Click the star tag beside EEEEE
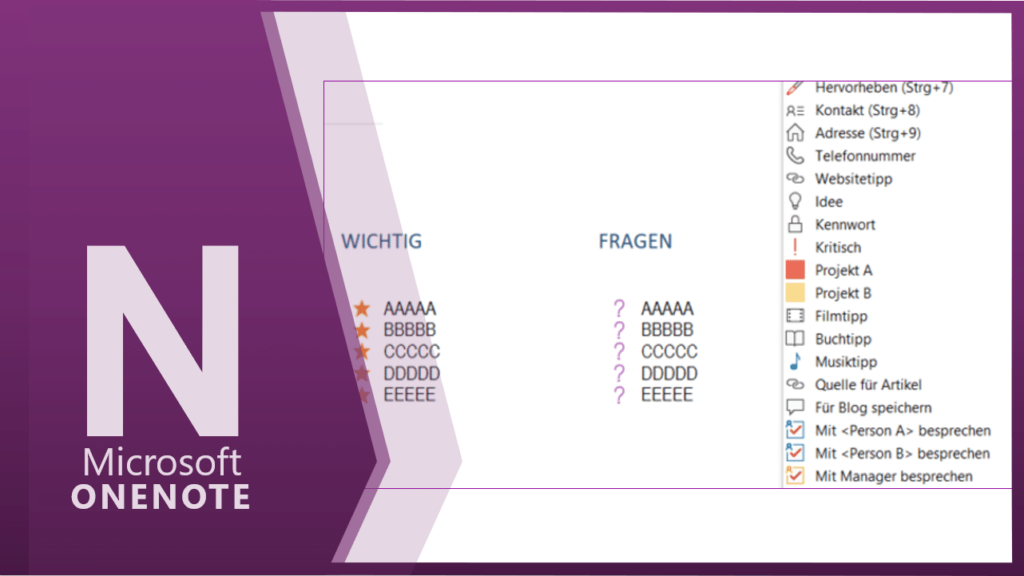The height and width of the screenshot is (576, 1024). 362,394
